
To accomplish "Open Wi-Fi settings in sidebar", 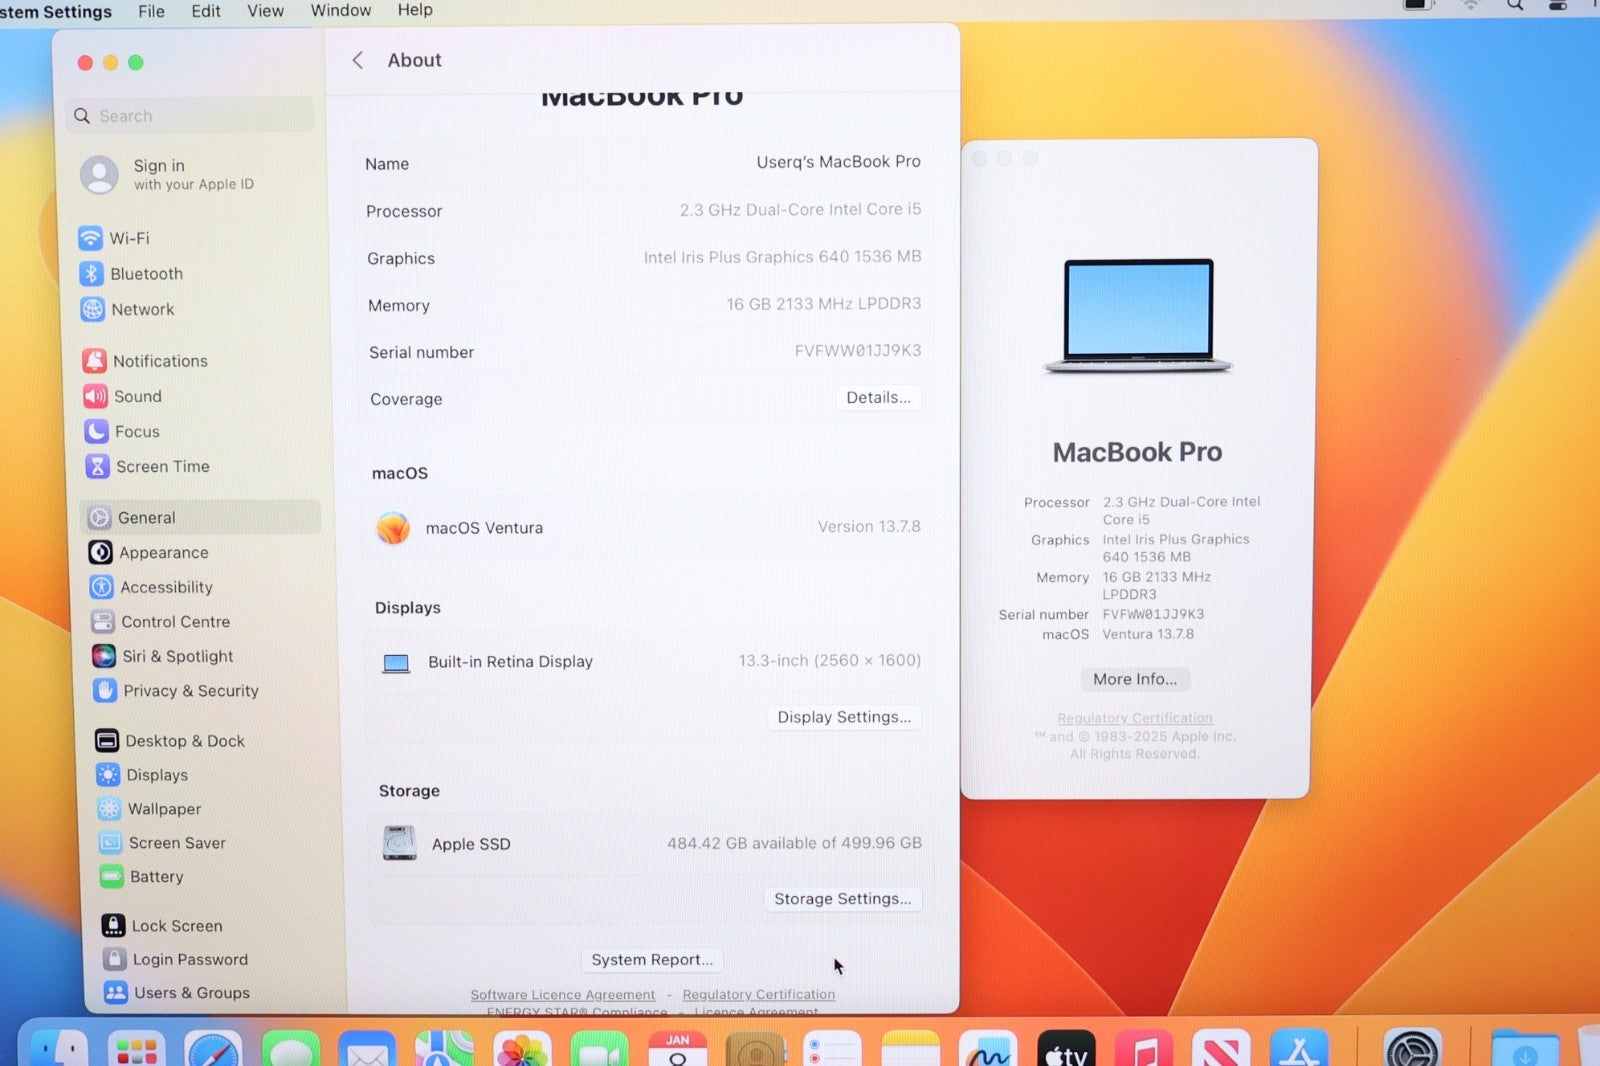I will tap(128, 238).
